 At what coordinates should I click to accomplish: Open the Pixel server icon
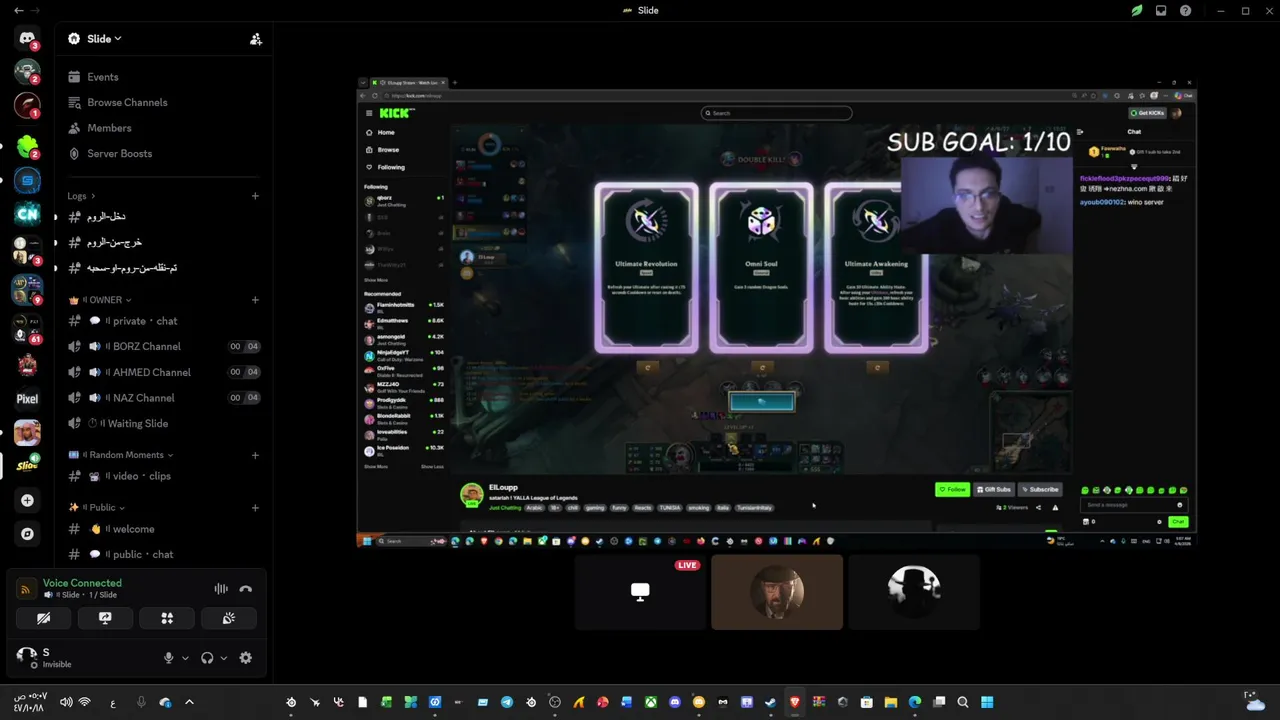coord(27,398)
